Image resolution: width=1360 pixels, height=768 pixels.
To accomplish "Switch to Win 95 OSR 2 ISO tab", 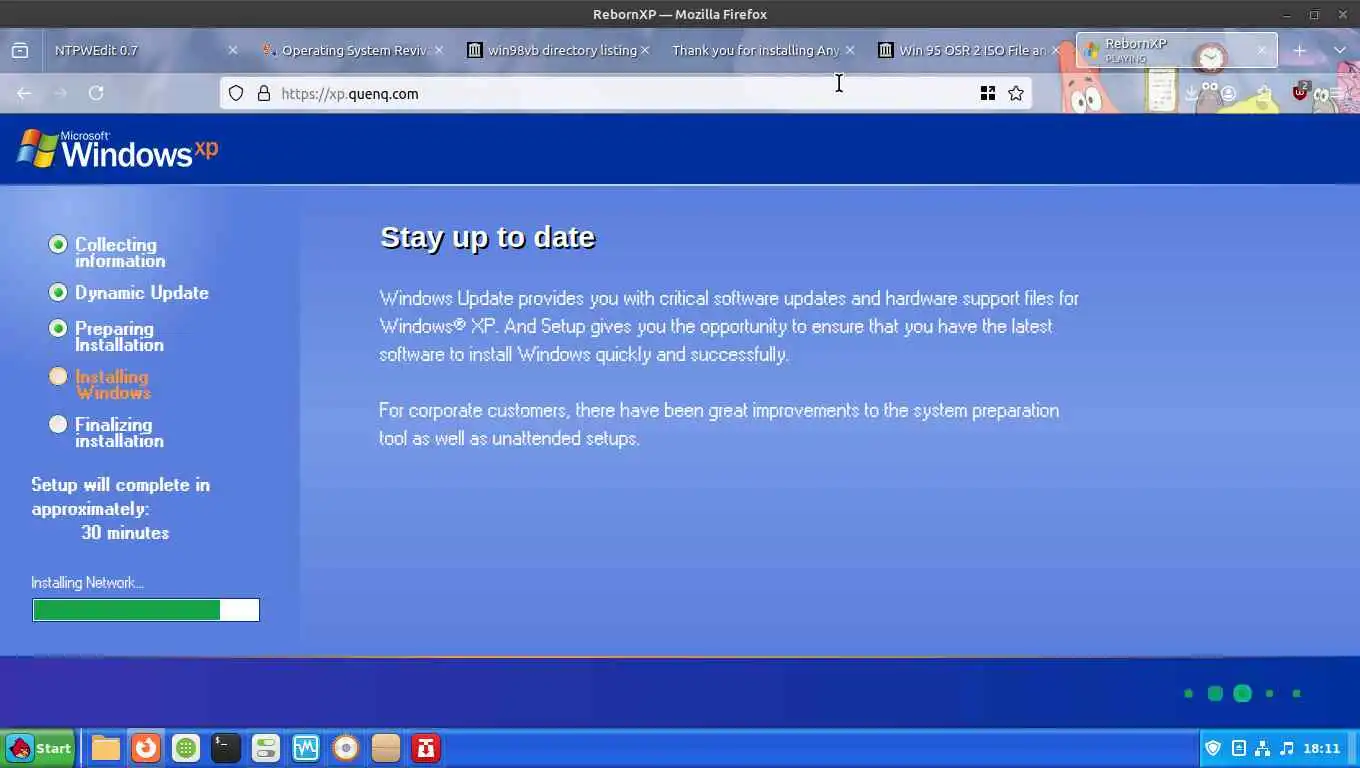I will pos(969,50).
